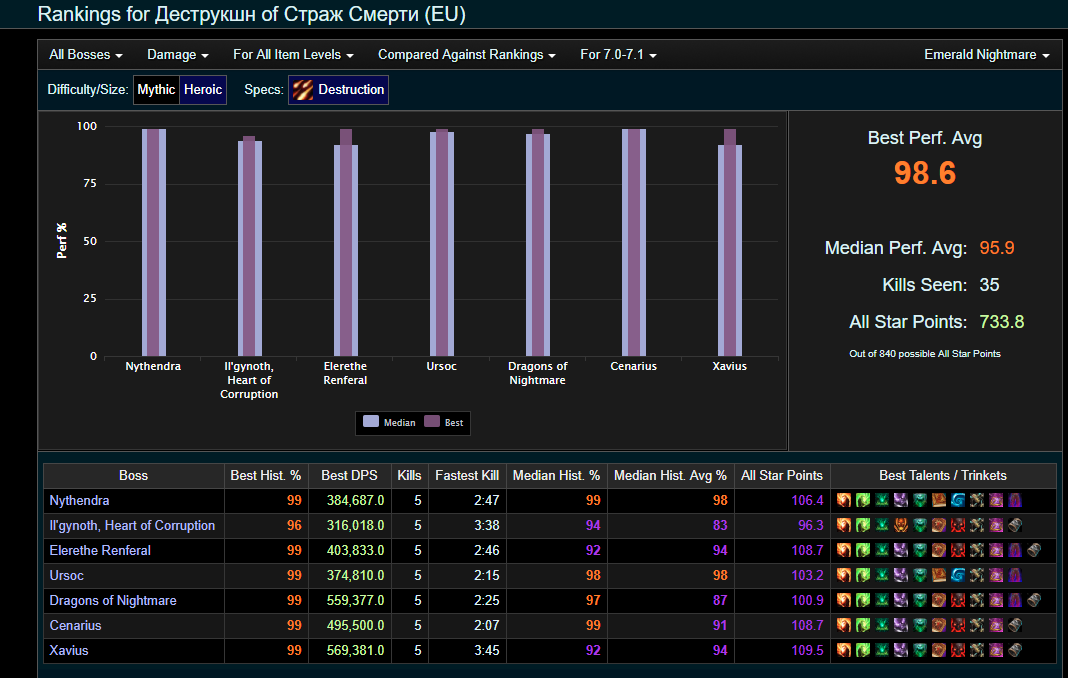
Task: Click the purple robe icon in Elerethe Renferal row
Action: click(x=1015, y=550)
